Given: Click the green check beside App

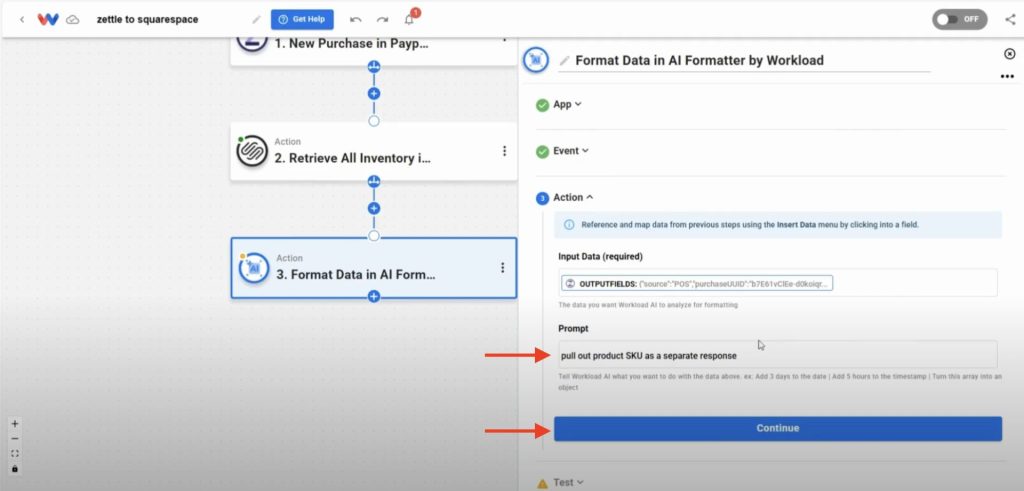Looking at the screenshot, I should (542, 105).
